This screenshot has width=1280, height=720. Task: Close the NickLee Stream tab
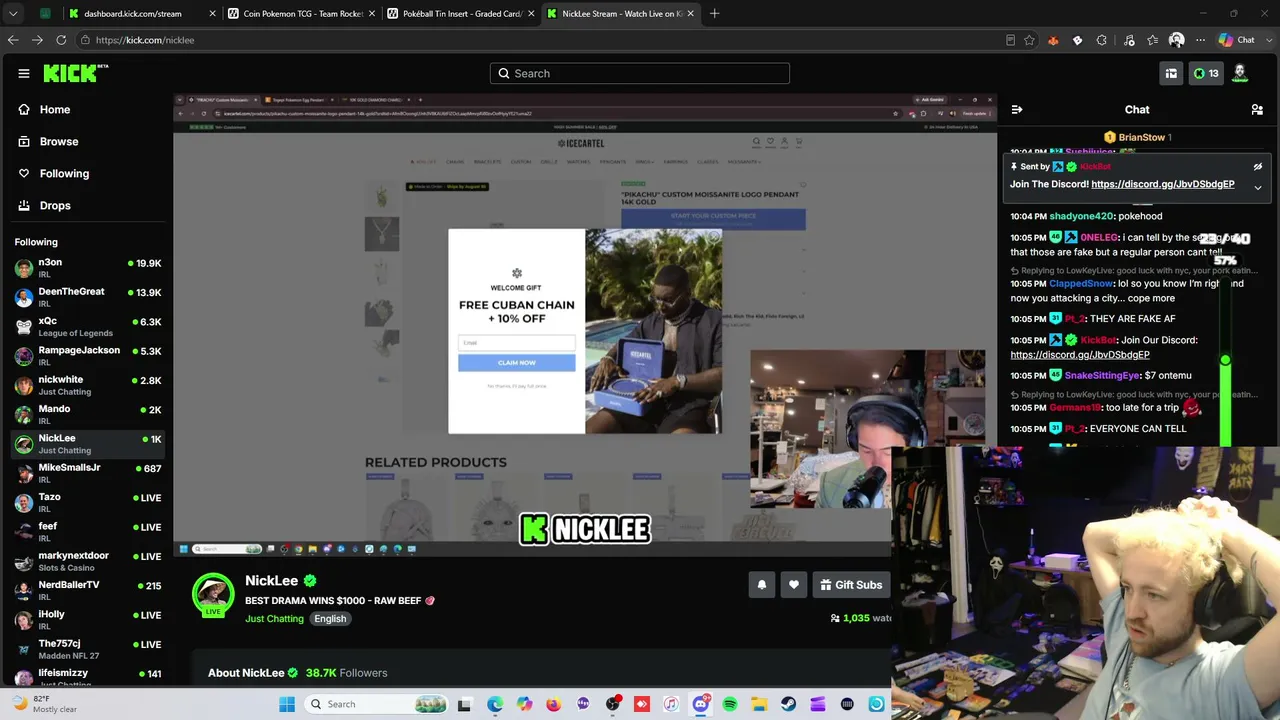pyautogui.click(x=688, y=14)
